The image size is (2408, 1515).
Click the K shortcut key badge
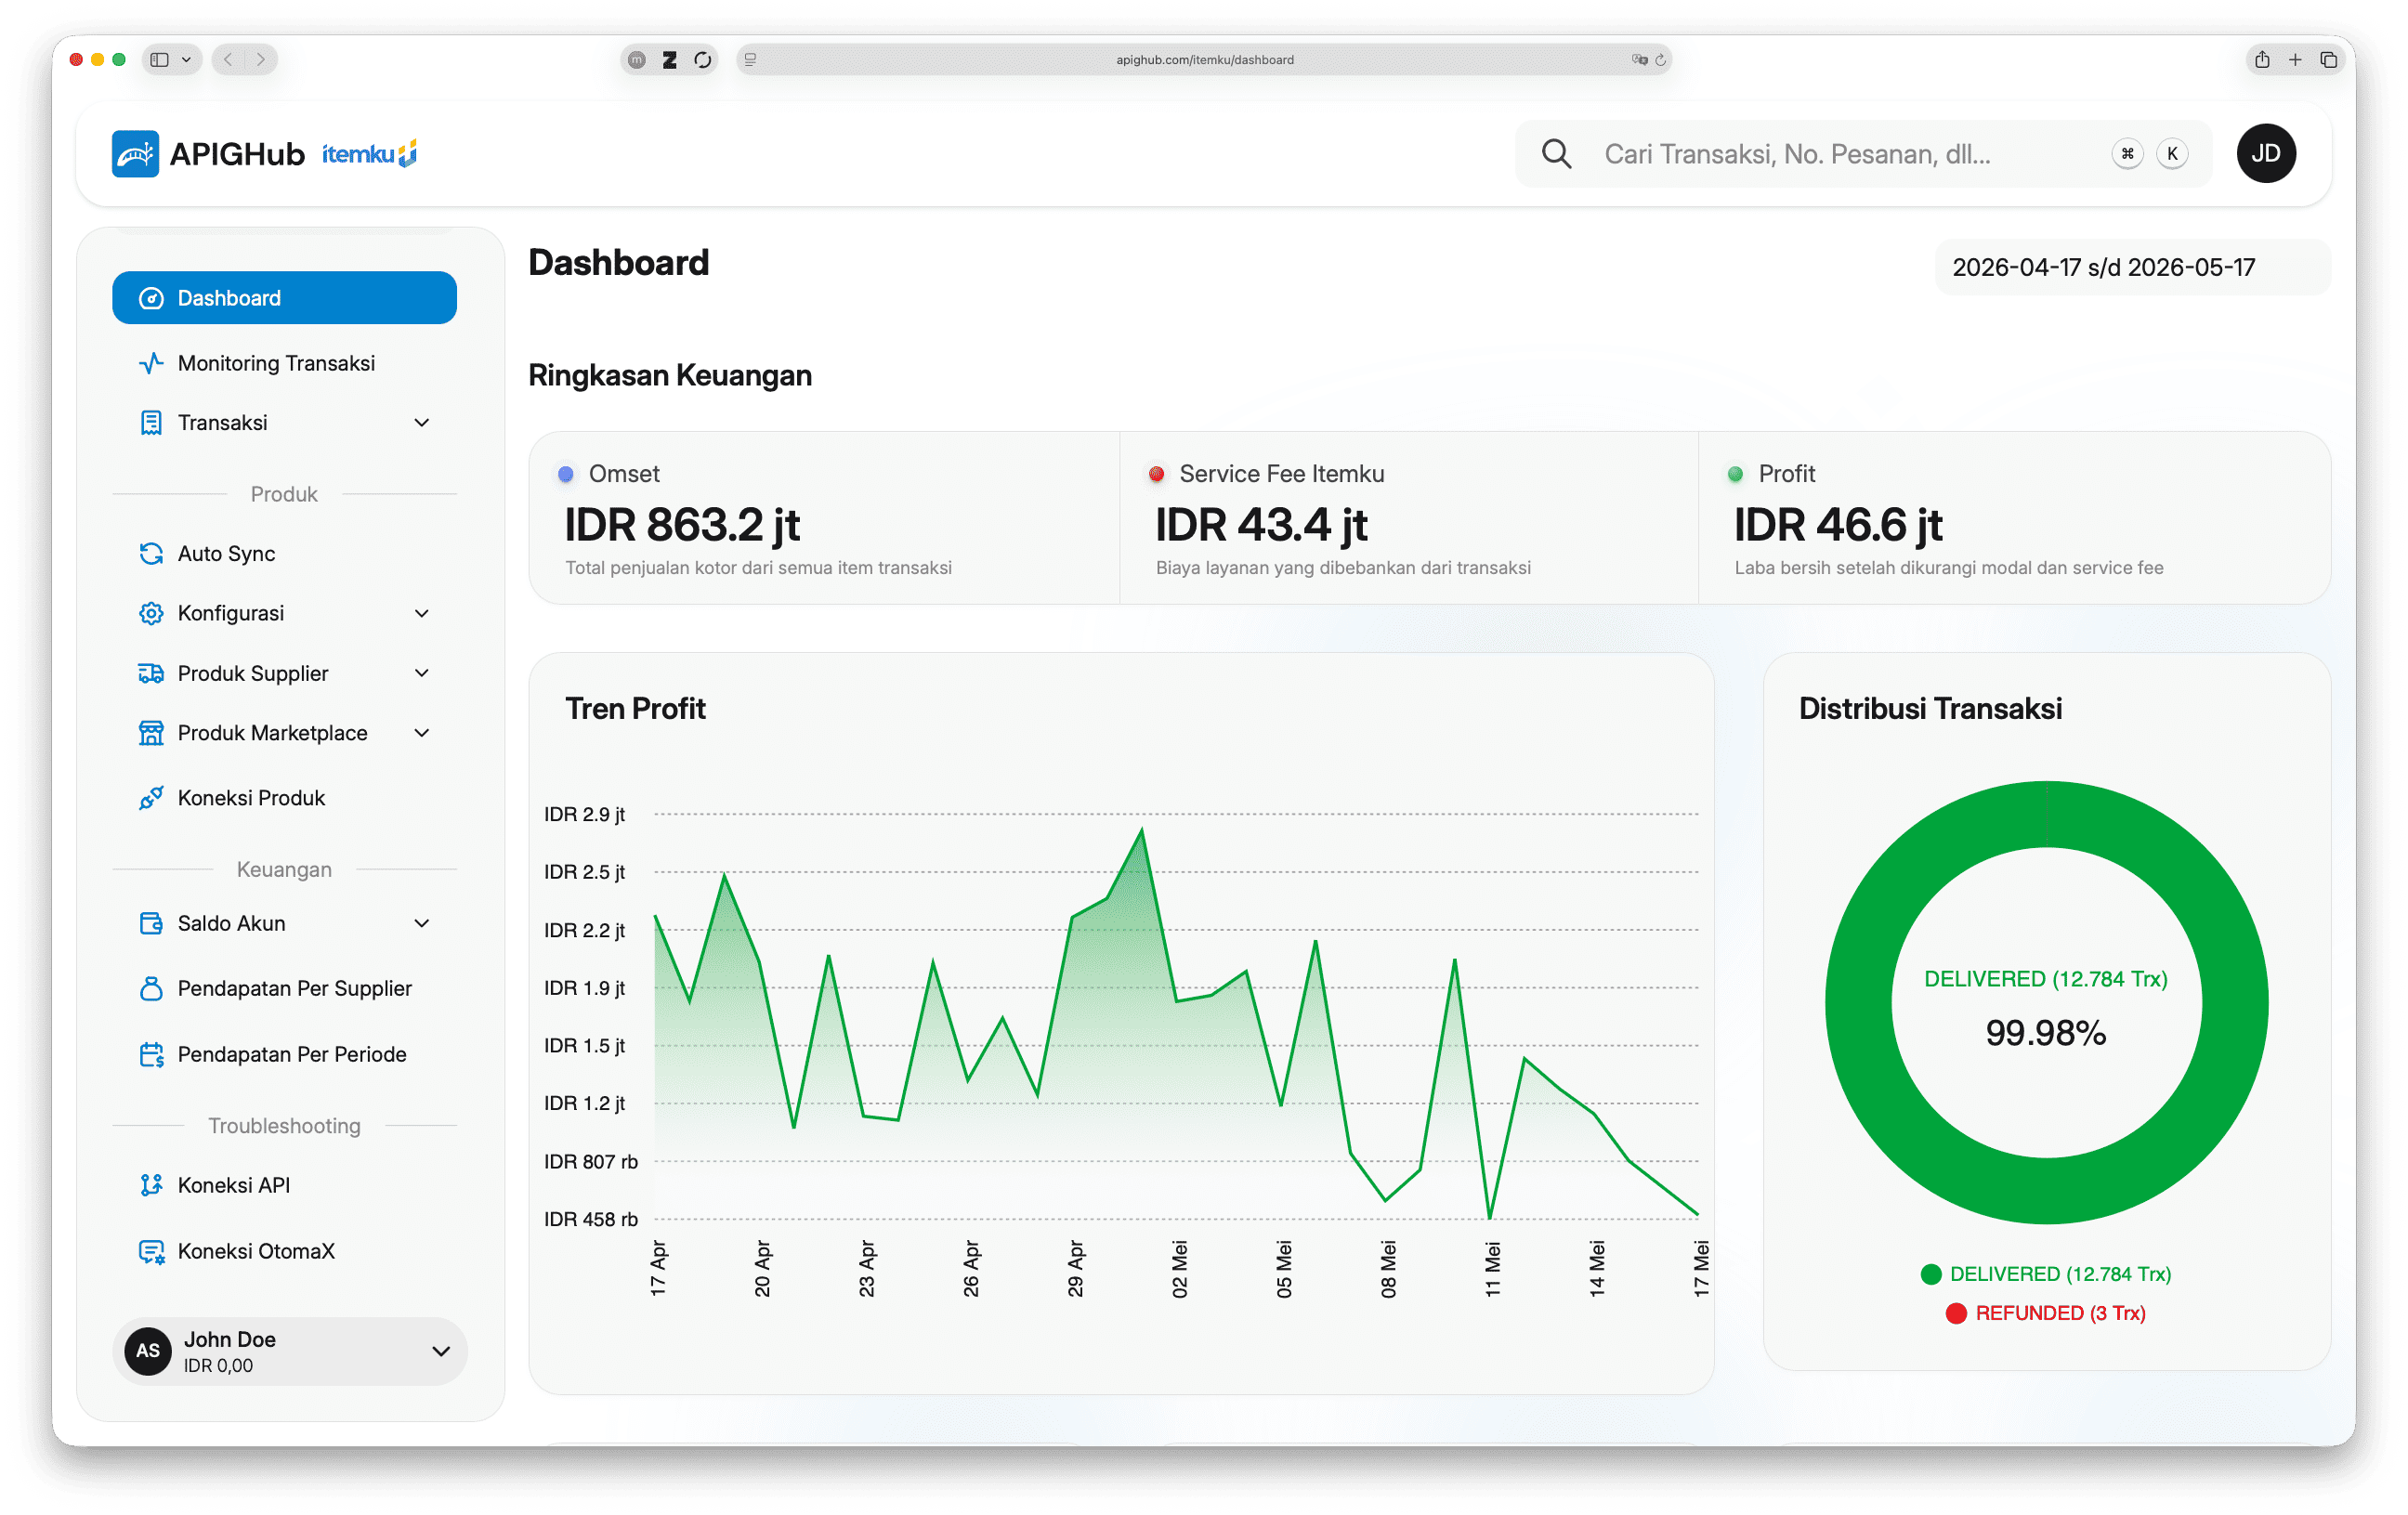2172,153
